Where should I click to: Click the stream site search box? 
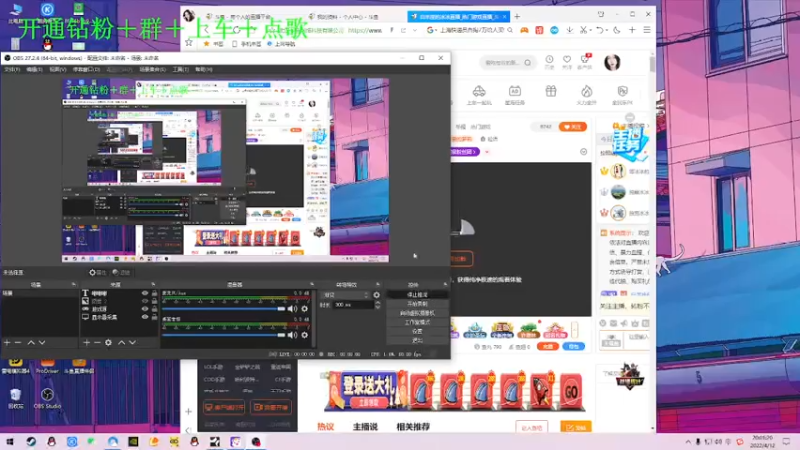pyautogui.click(x=508, y=63)
